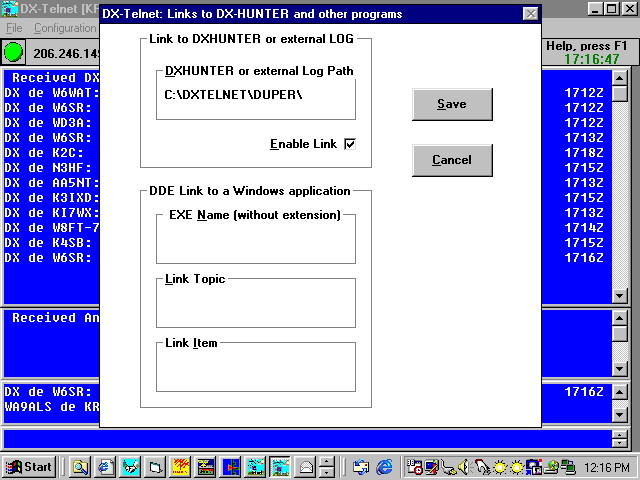
Task: Click the magnifier Find taskbar button
Action: coord(80,467)
